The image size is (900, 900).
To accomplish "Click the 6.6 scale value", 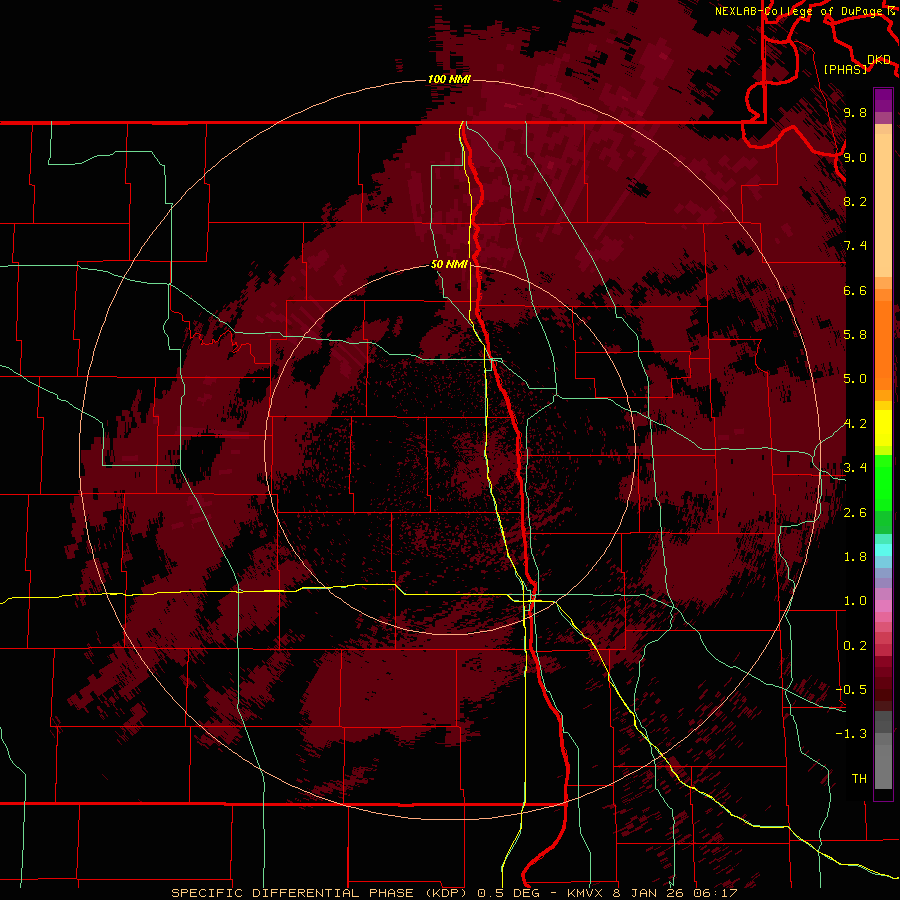I will coord(855,290).
